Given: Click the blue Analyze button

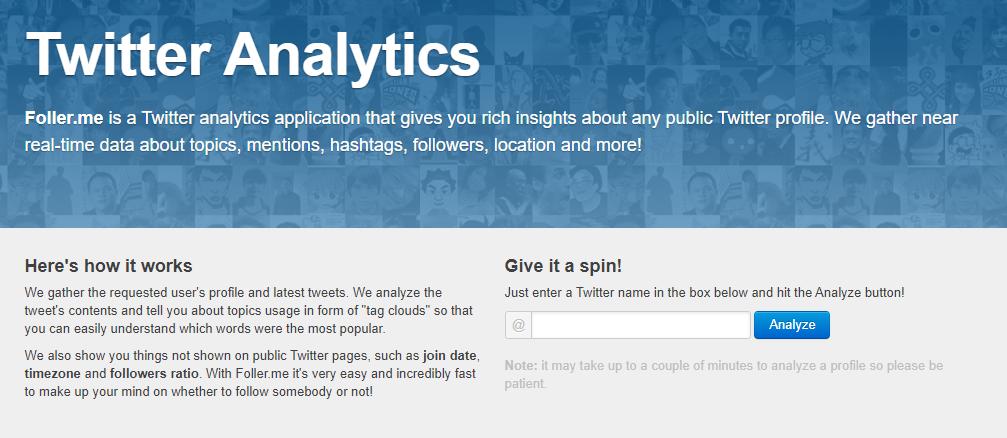Looking at the screenshot, I should 791,325.
